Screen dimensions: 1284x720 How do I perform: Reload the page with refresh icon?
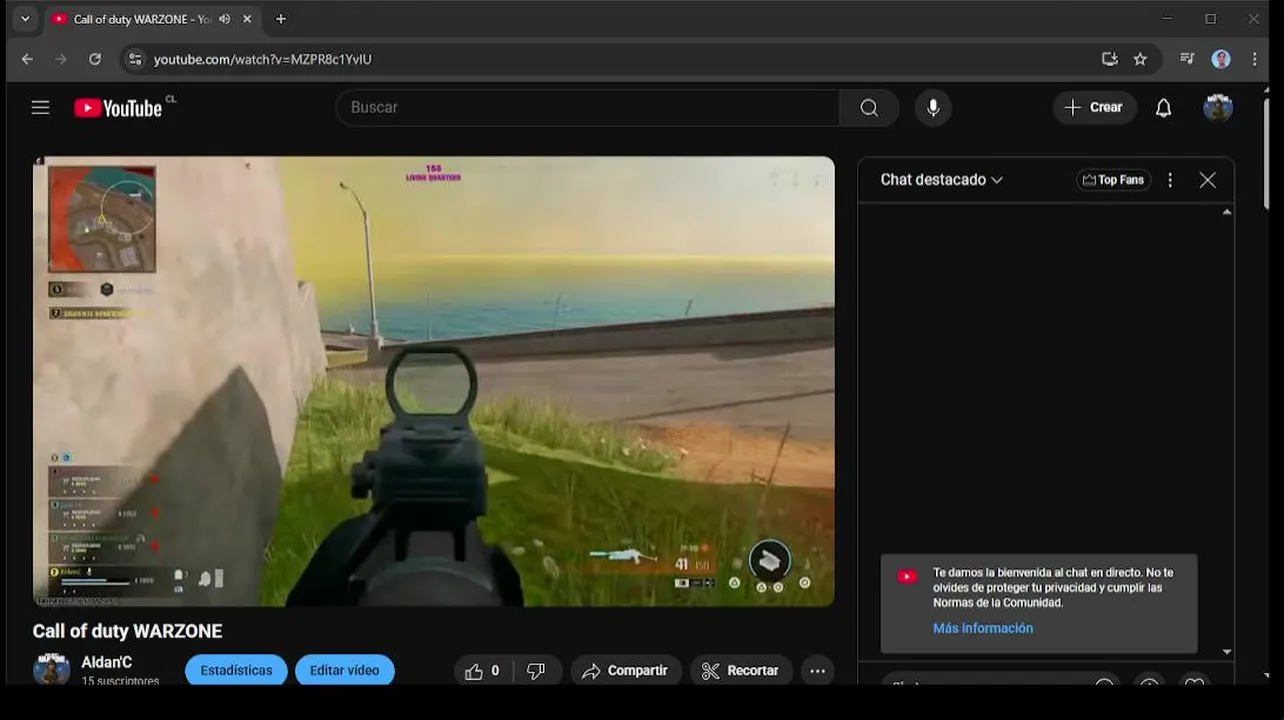click(95, 59)
